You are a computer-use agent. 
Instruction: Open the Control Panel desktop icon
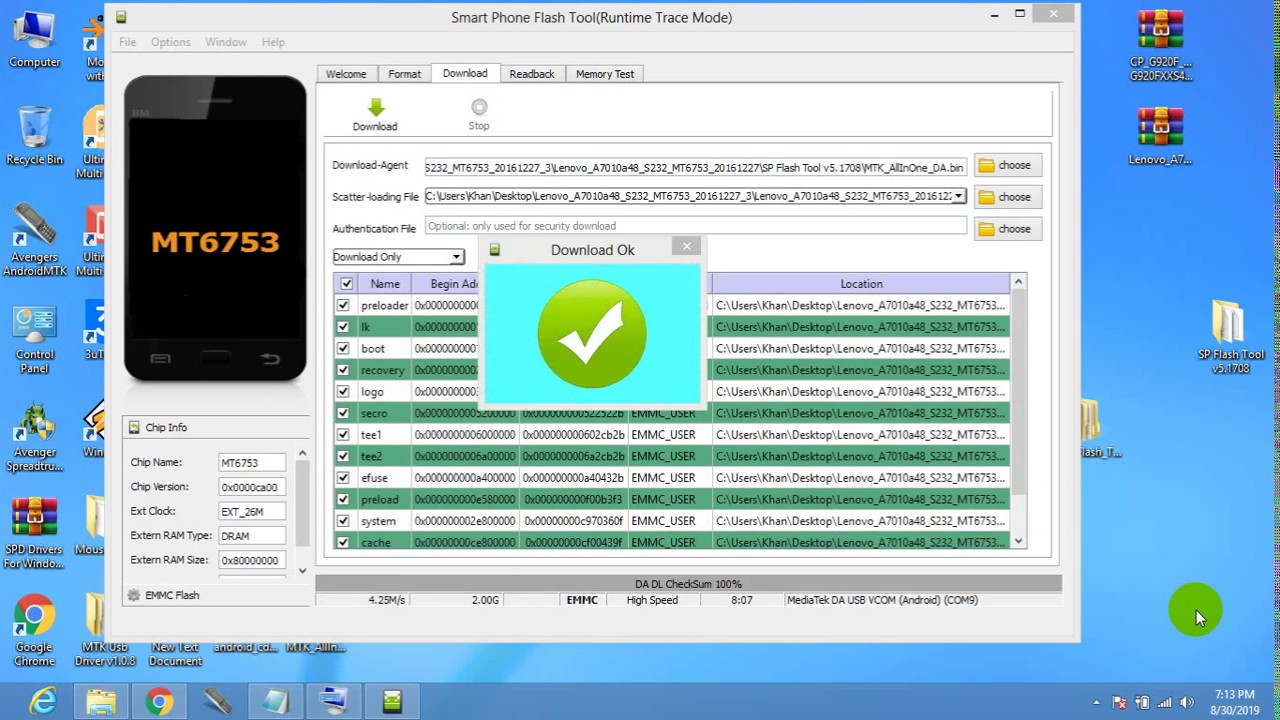click(x=34, y=340)
